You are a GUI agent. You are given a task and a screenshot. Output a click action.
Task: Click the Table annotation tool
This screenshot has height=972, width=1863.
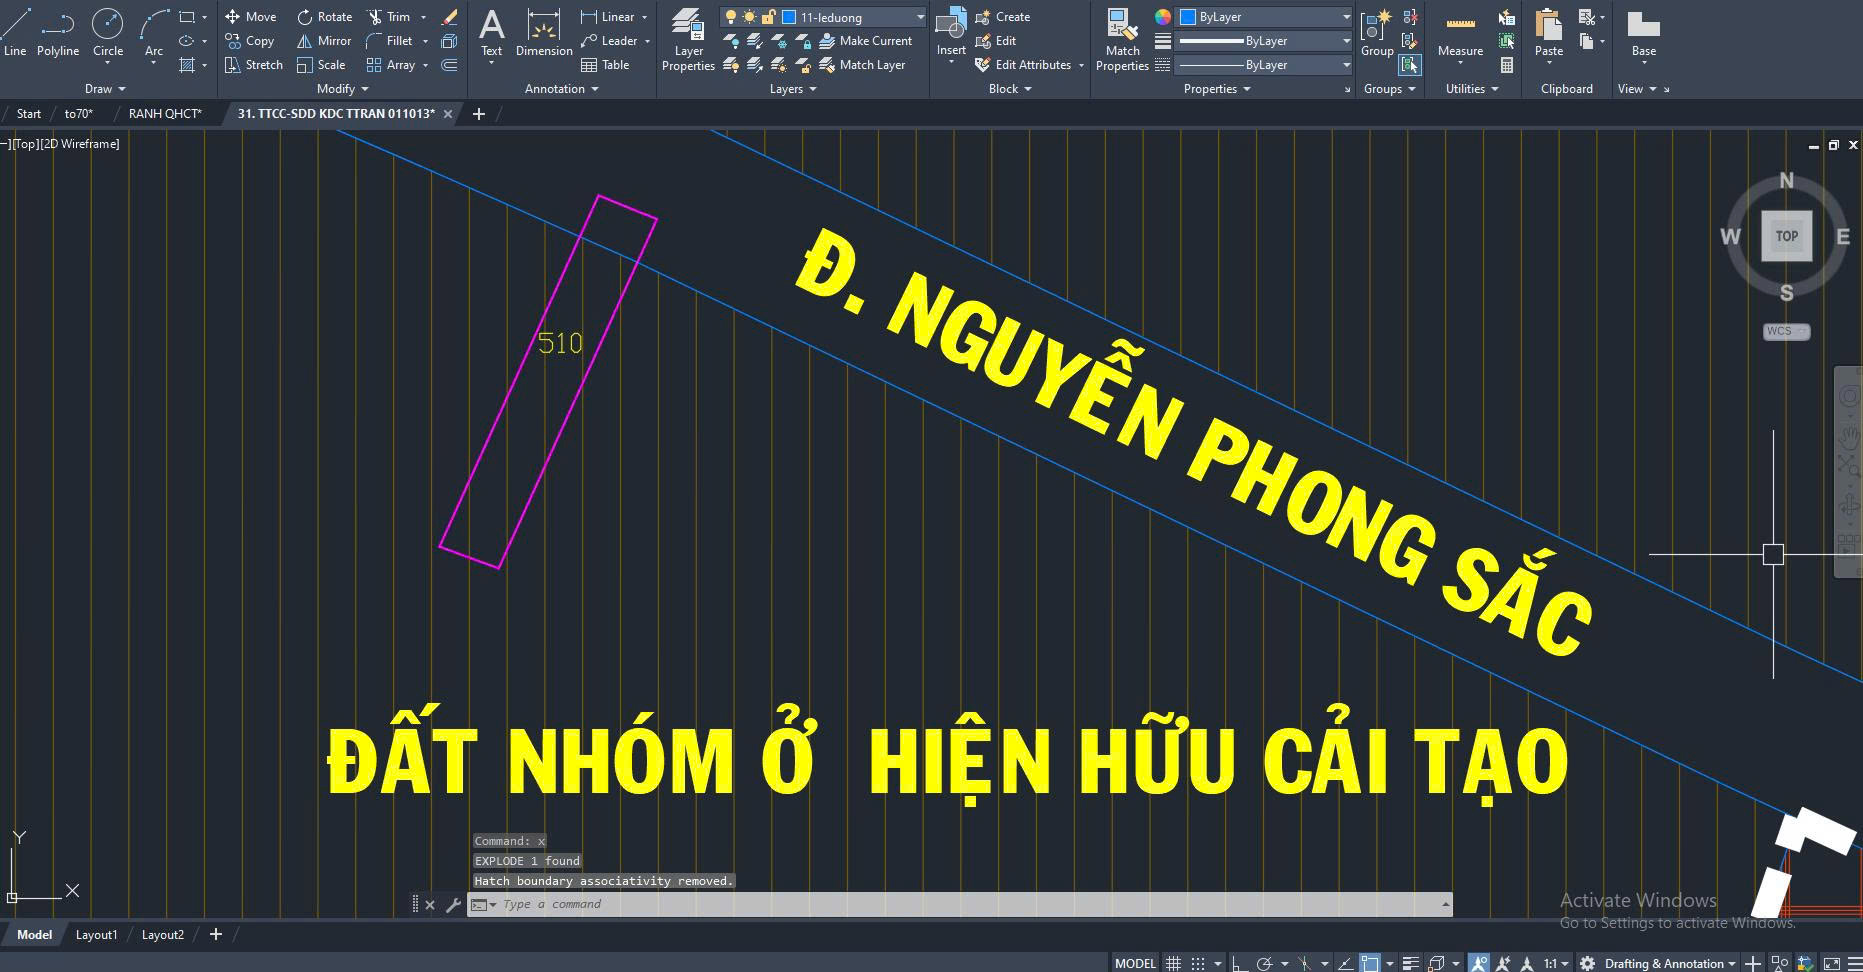(605, 65)
